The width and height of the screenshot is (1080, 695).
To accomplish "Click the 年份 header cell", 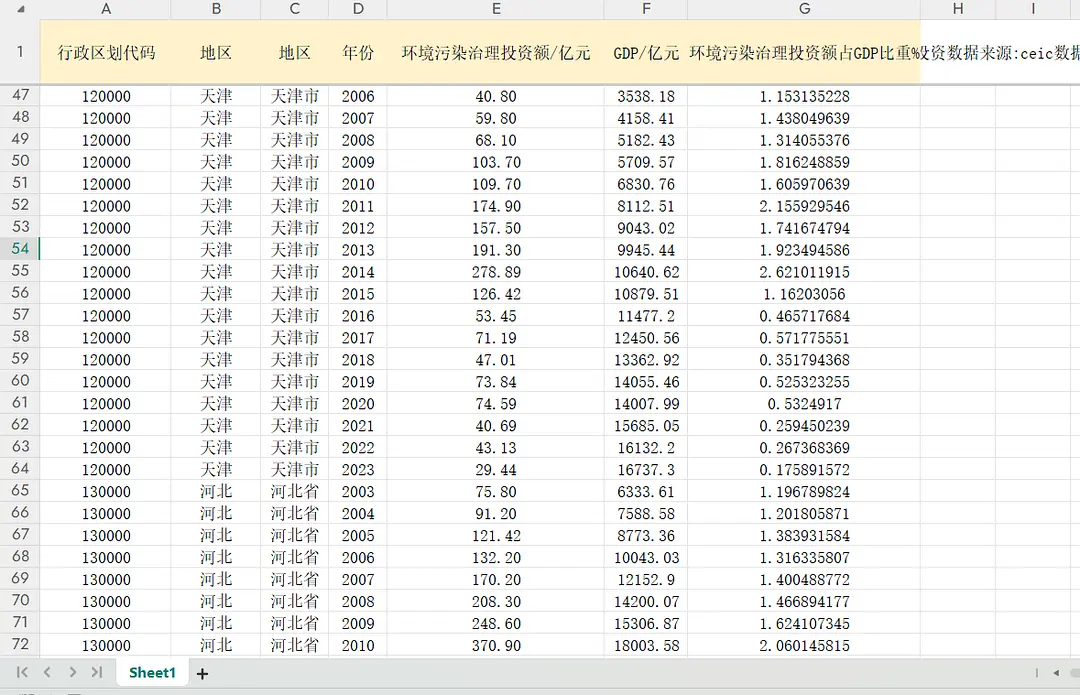I will [358, 52].
